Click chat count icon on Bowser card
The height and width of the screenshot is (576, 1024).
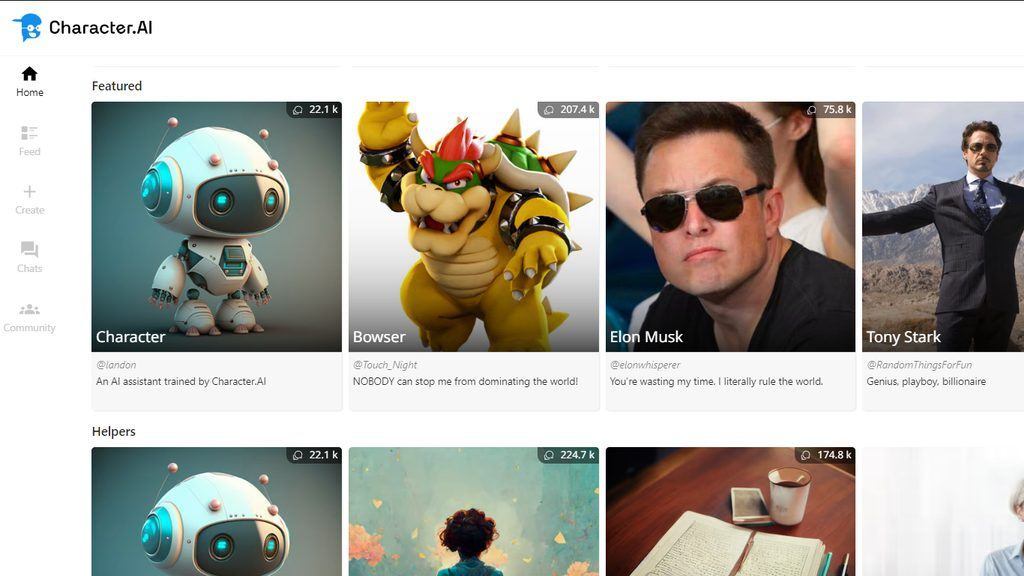[549, 110]
